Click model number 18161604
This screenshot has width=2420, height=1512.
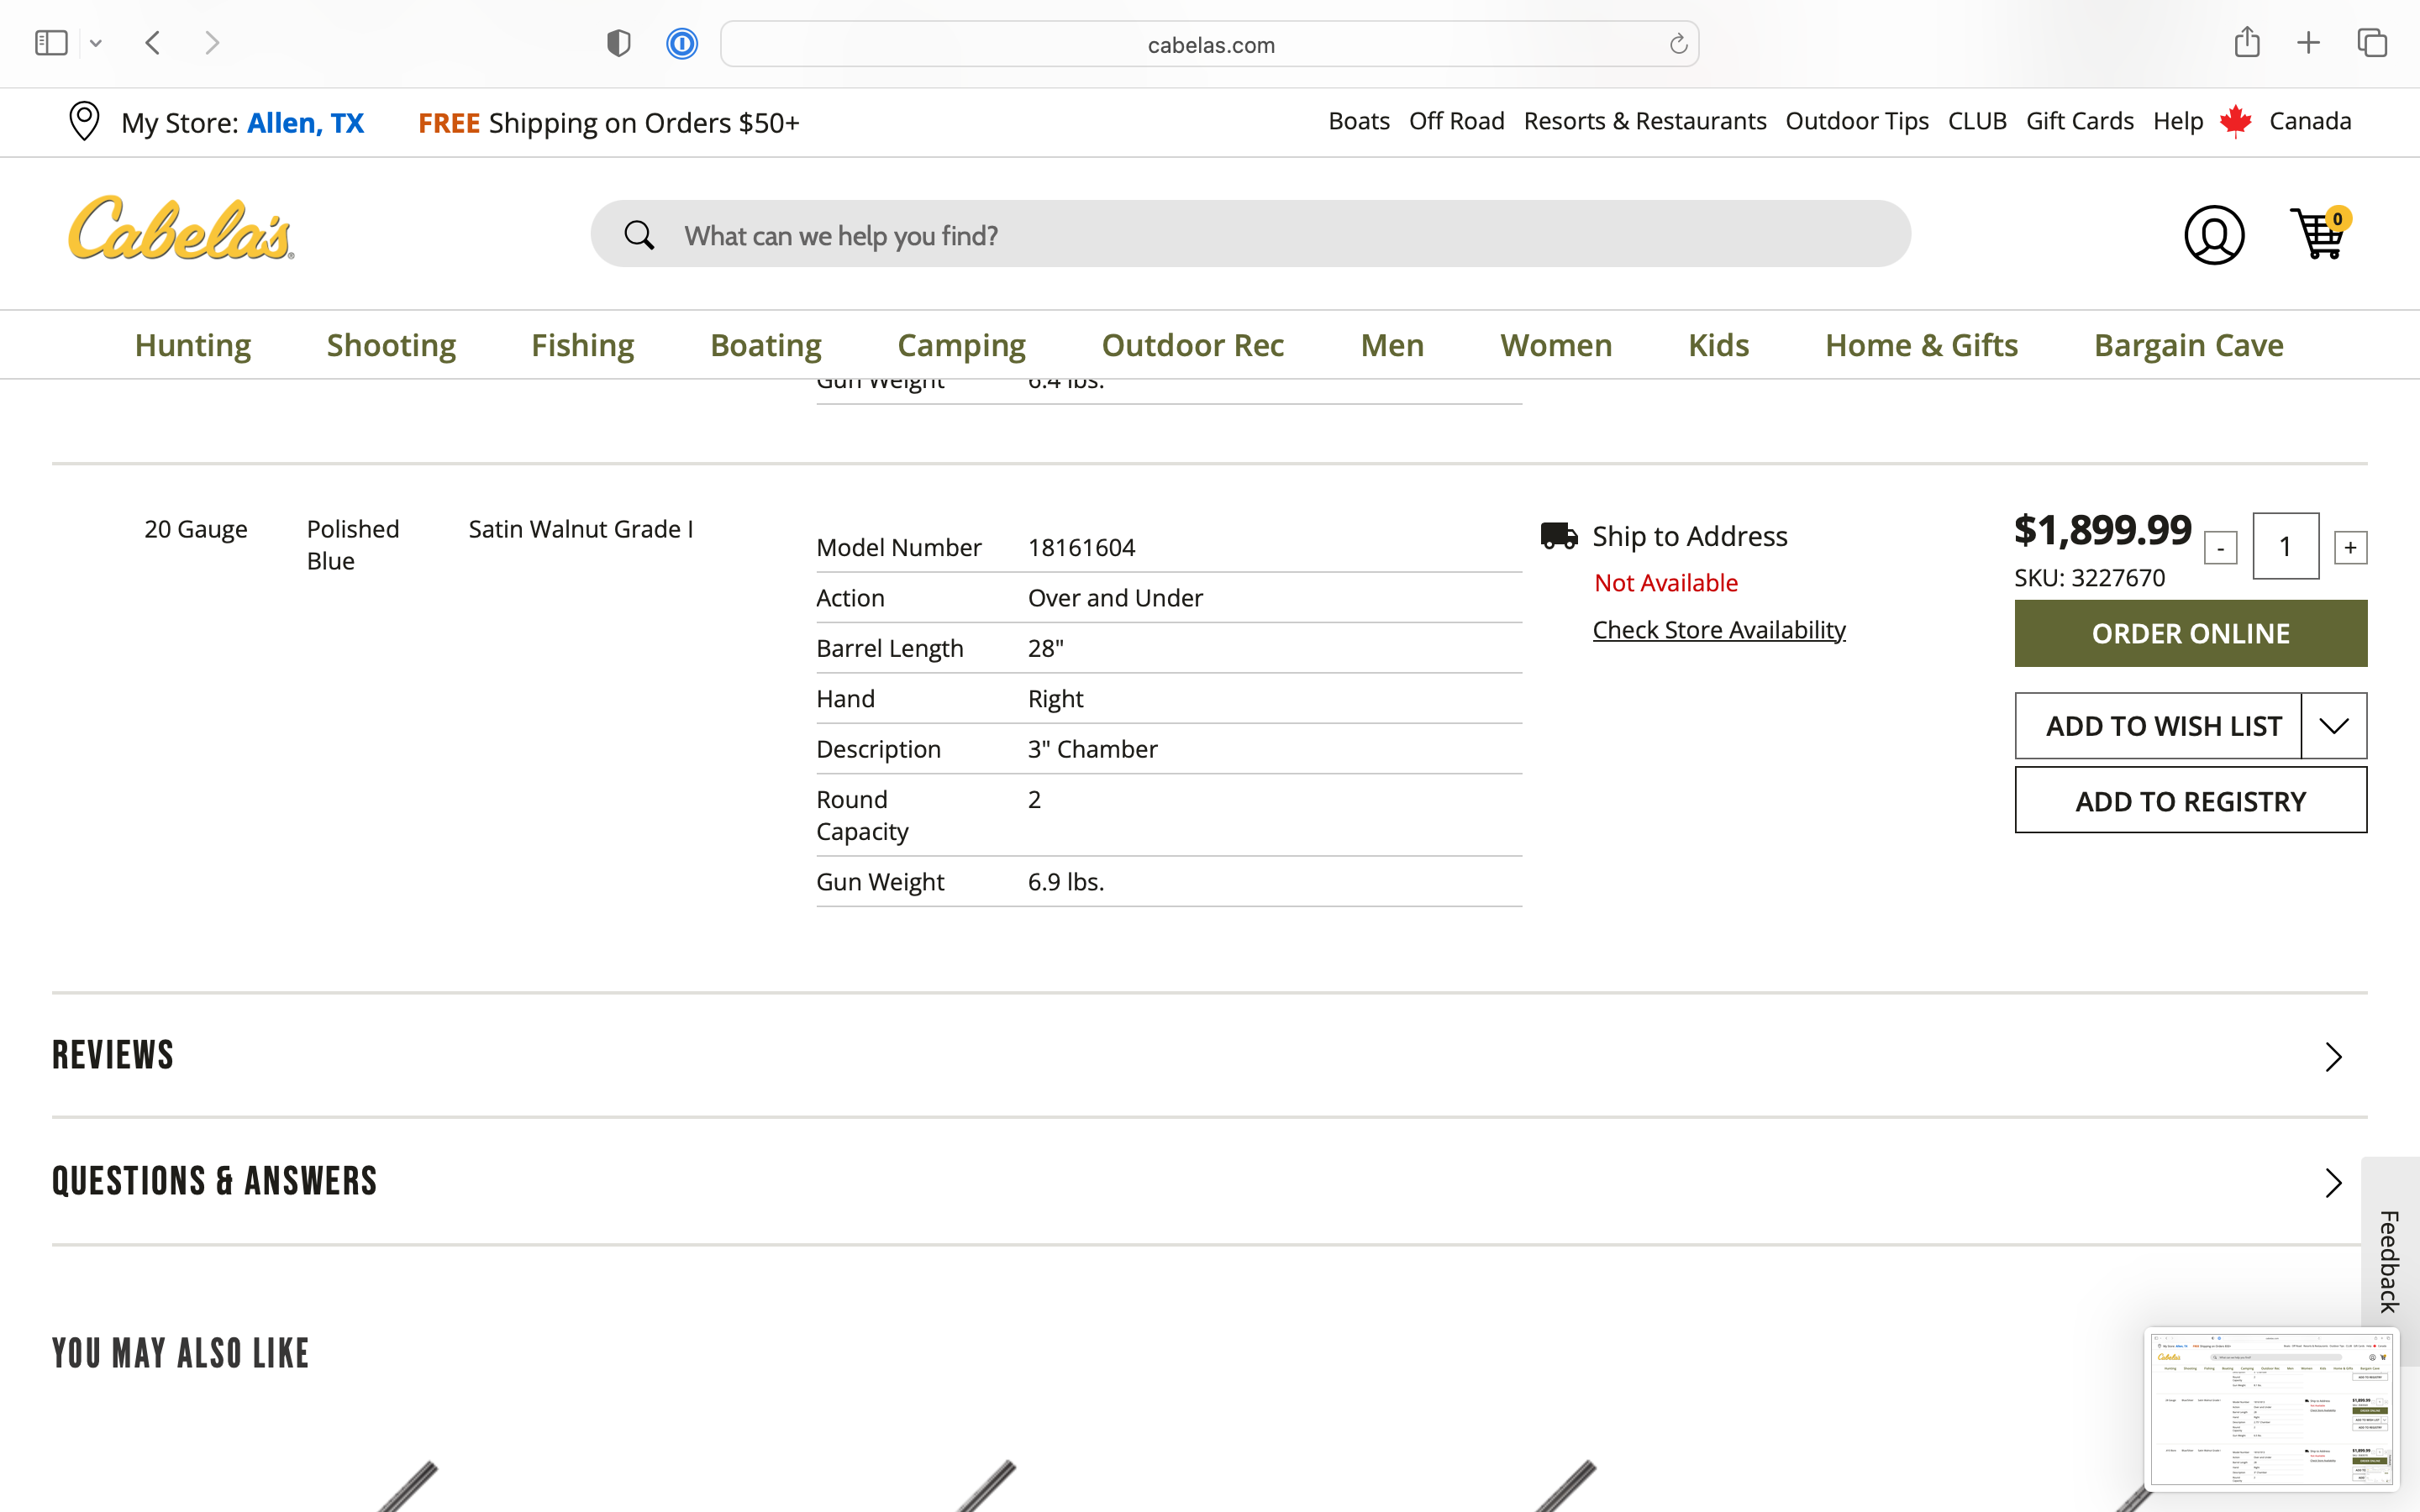(x=1081, y=547)
